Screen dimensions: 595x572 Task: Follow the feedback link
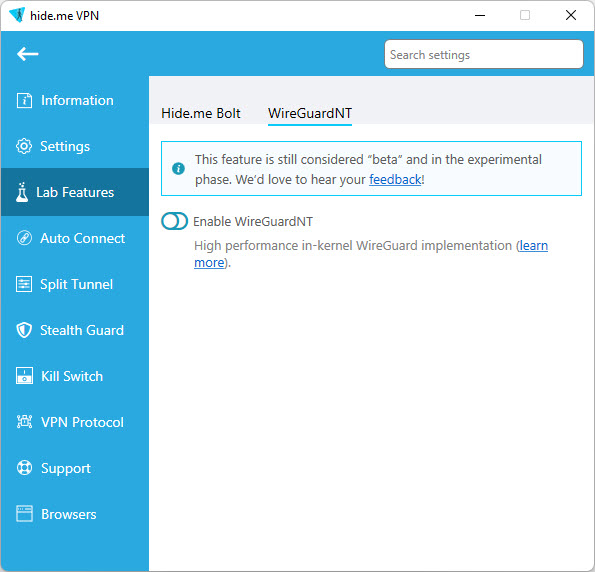[x=395, y=179]
